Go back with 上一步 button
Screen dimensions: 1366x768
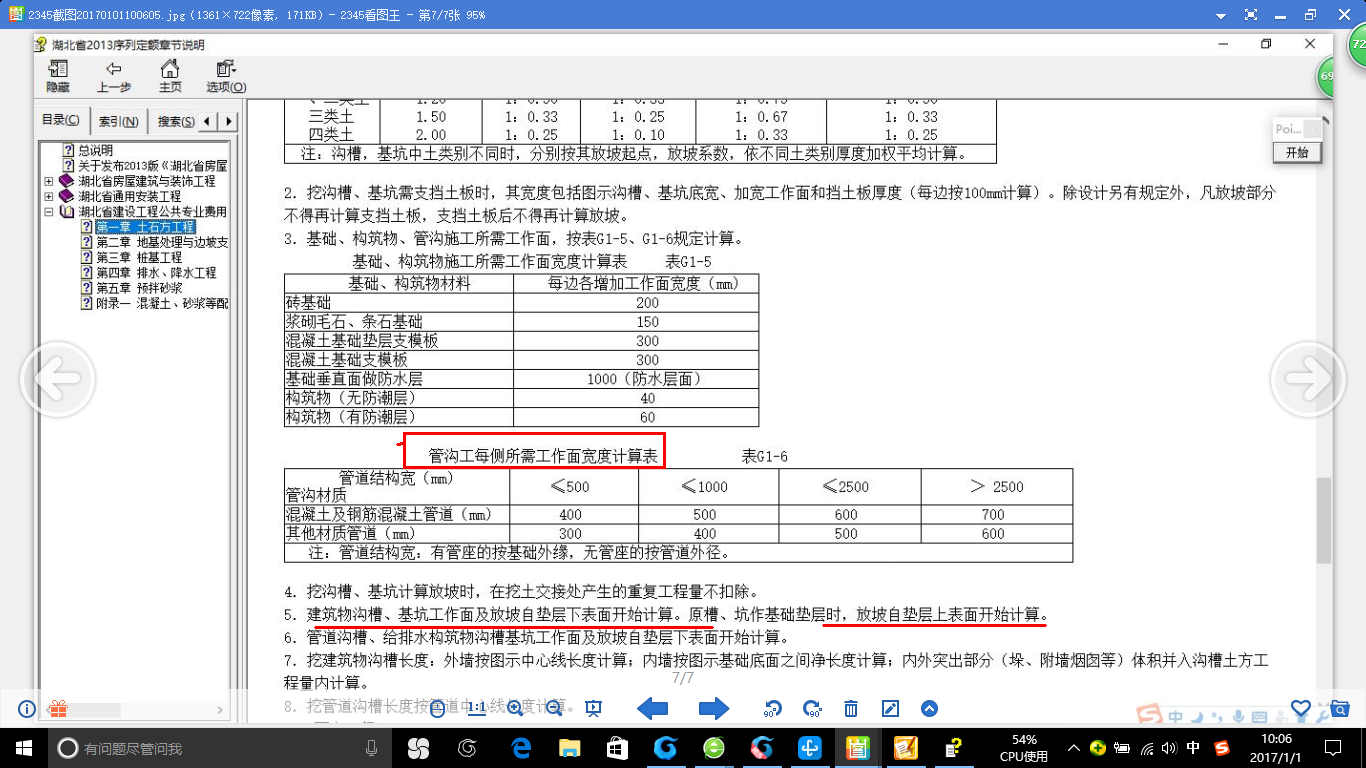coord(114,76)
